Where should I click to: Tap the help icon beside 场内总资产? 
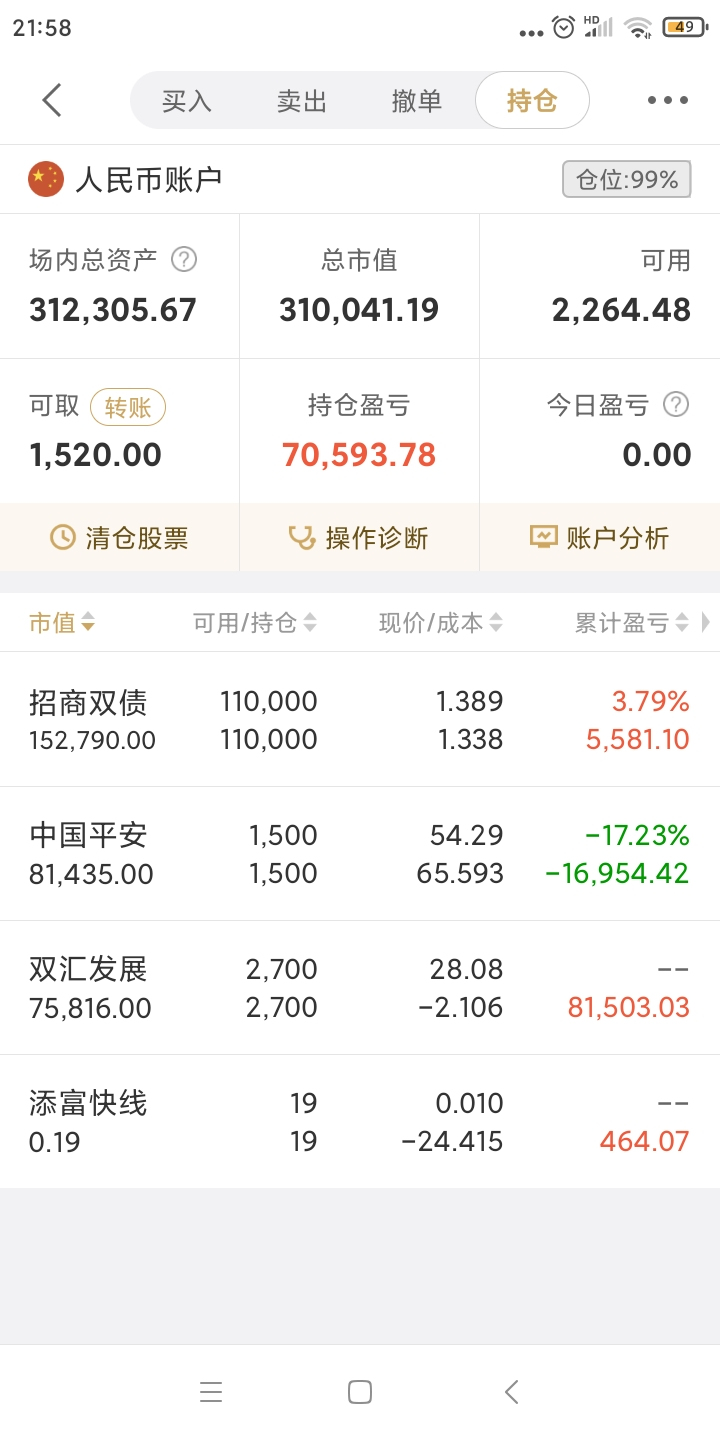[x=184, y=261]
